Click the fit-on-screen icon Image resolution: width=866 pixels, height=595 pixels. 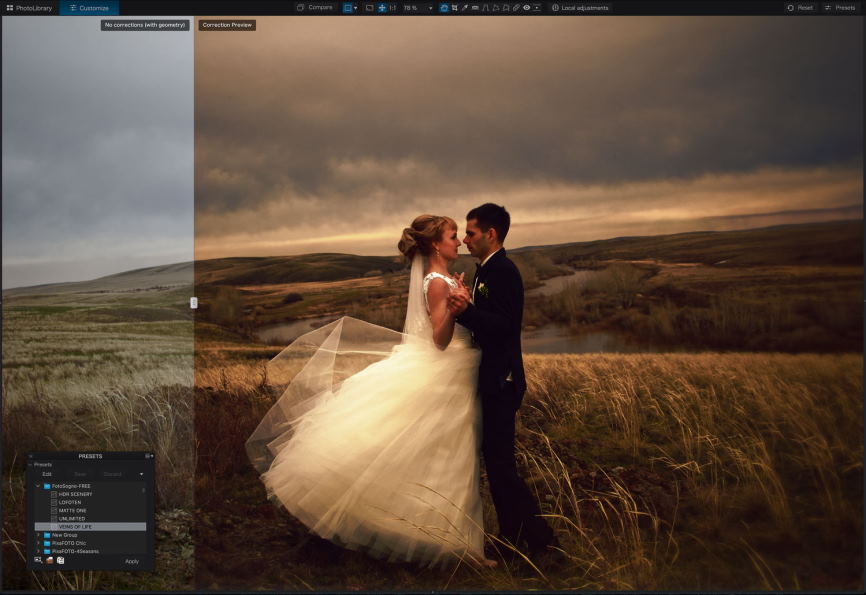point(369,8)
